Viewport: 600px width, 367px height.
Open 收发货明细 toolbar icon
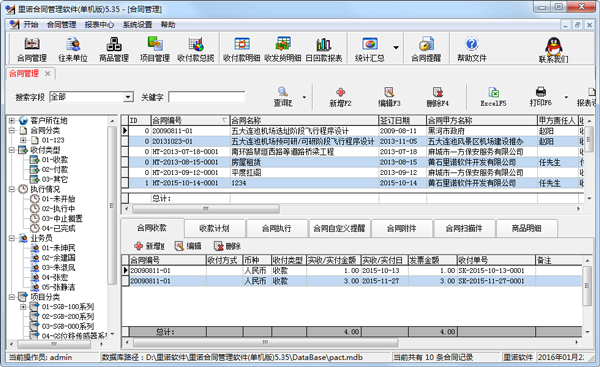click(x=283, y=50)
